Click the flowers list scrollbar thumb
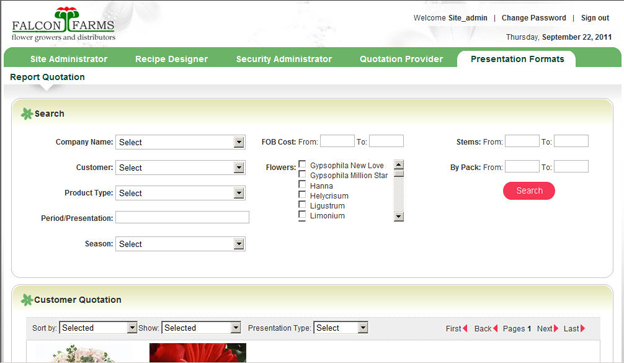The height and width of the screenshot is (363, 624). click(x=399, y=174)
